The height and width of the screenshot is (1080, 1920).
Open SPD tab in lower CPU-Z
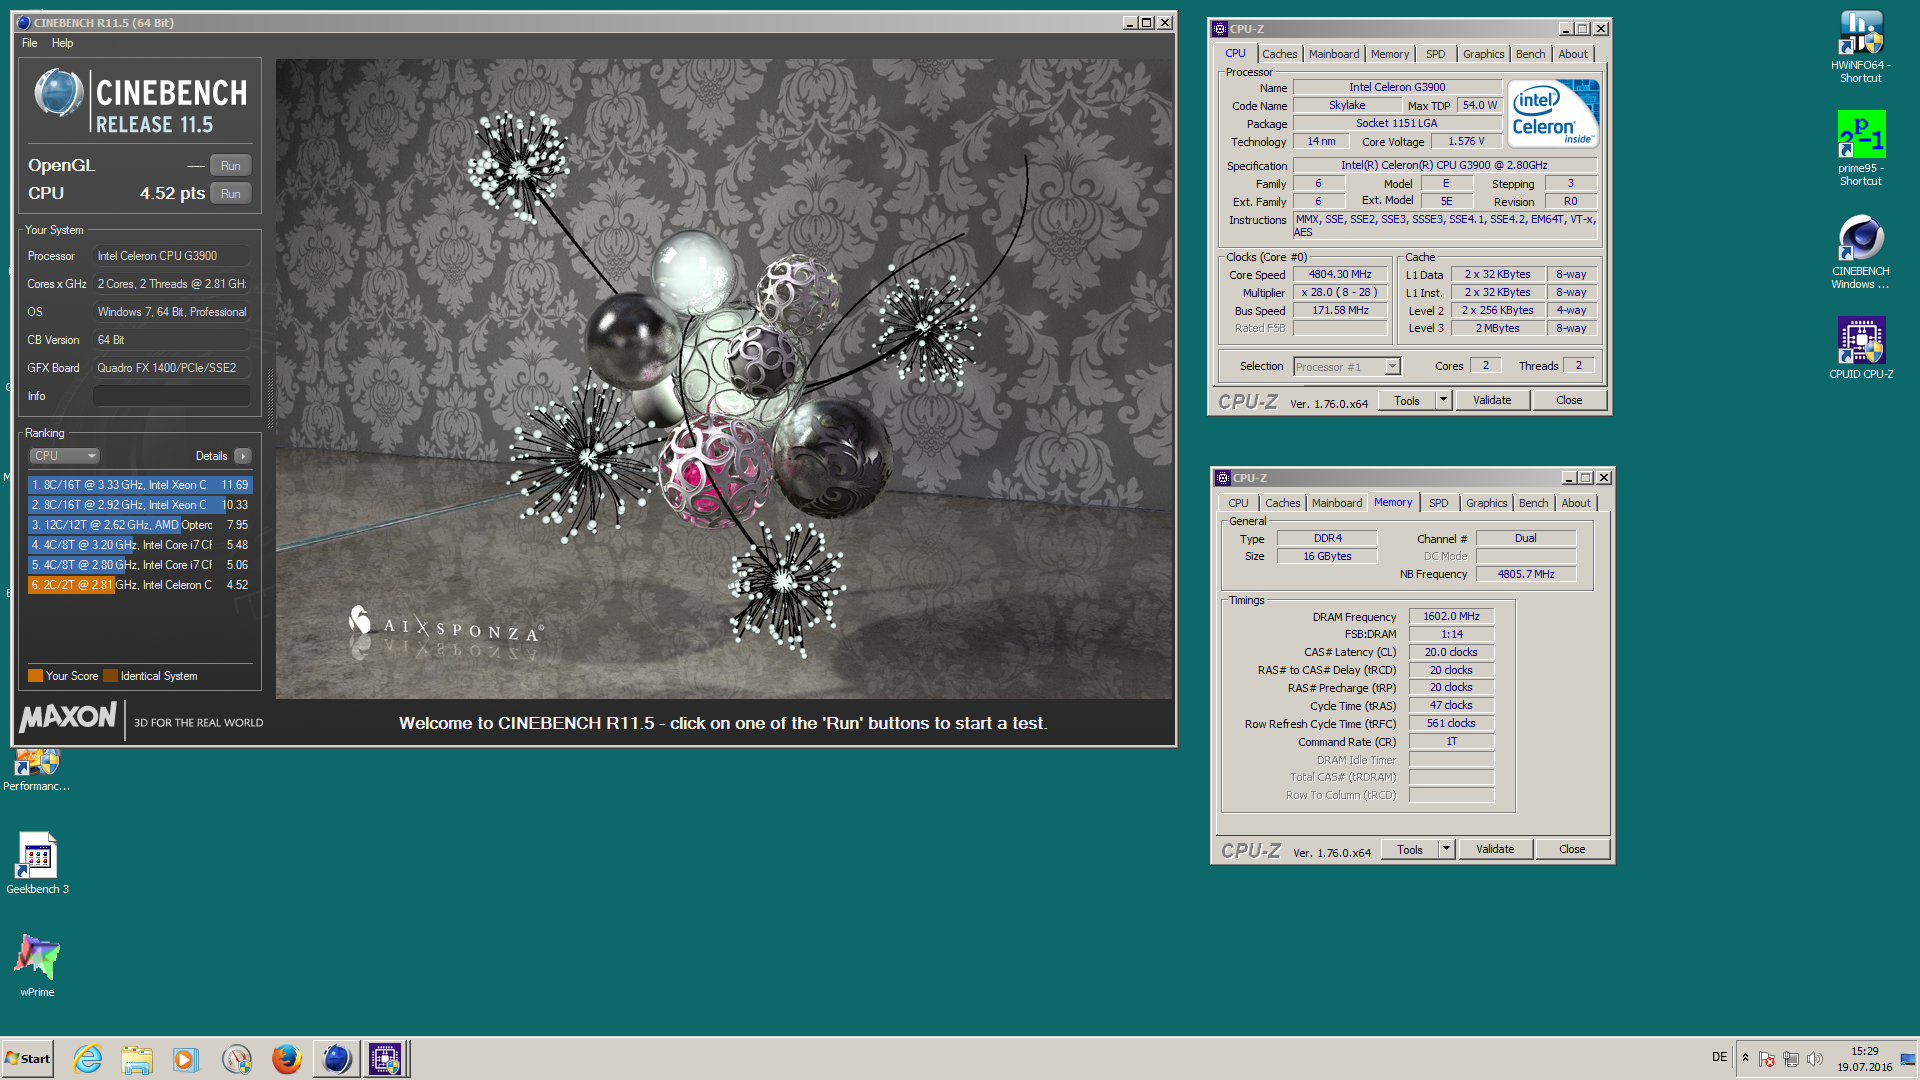tap(1439, 503)
